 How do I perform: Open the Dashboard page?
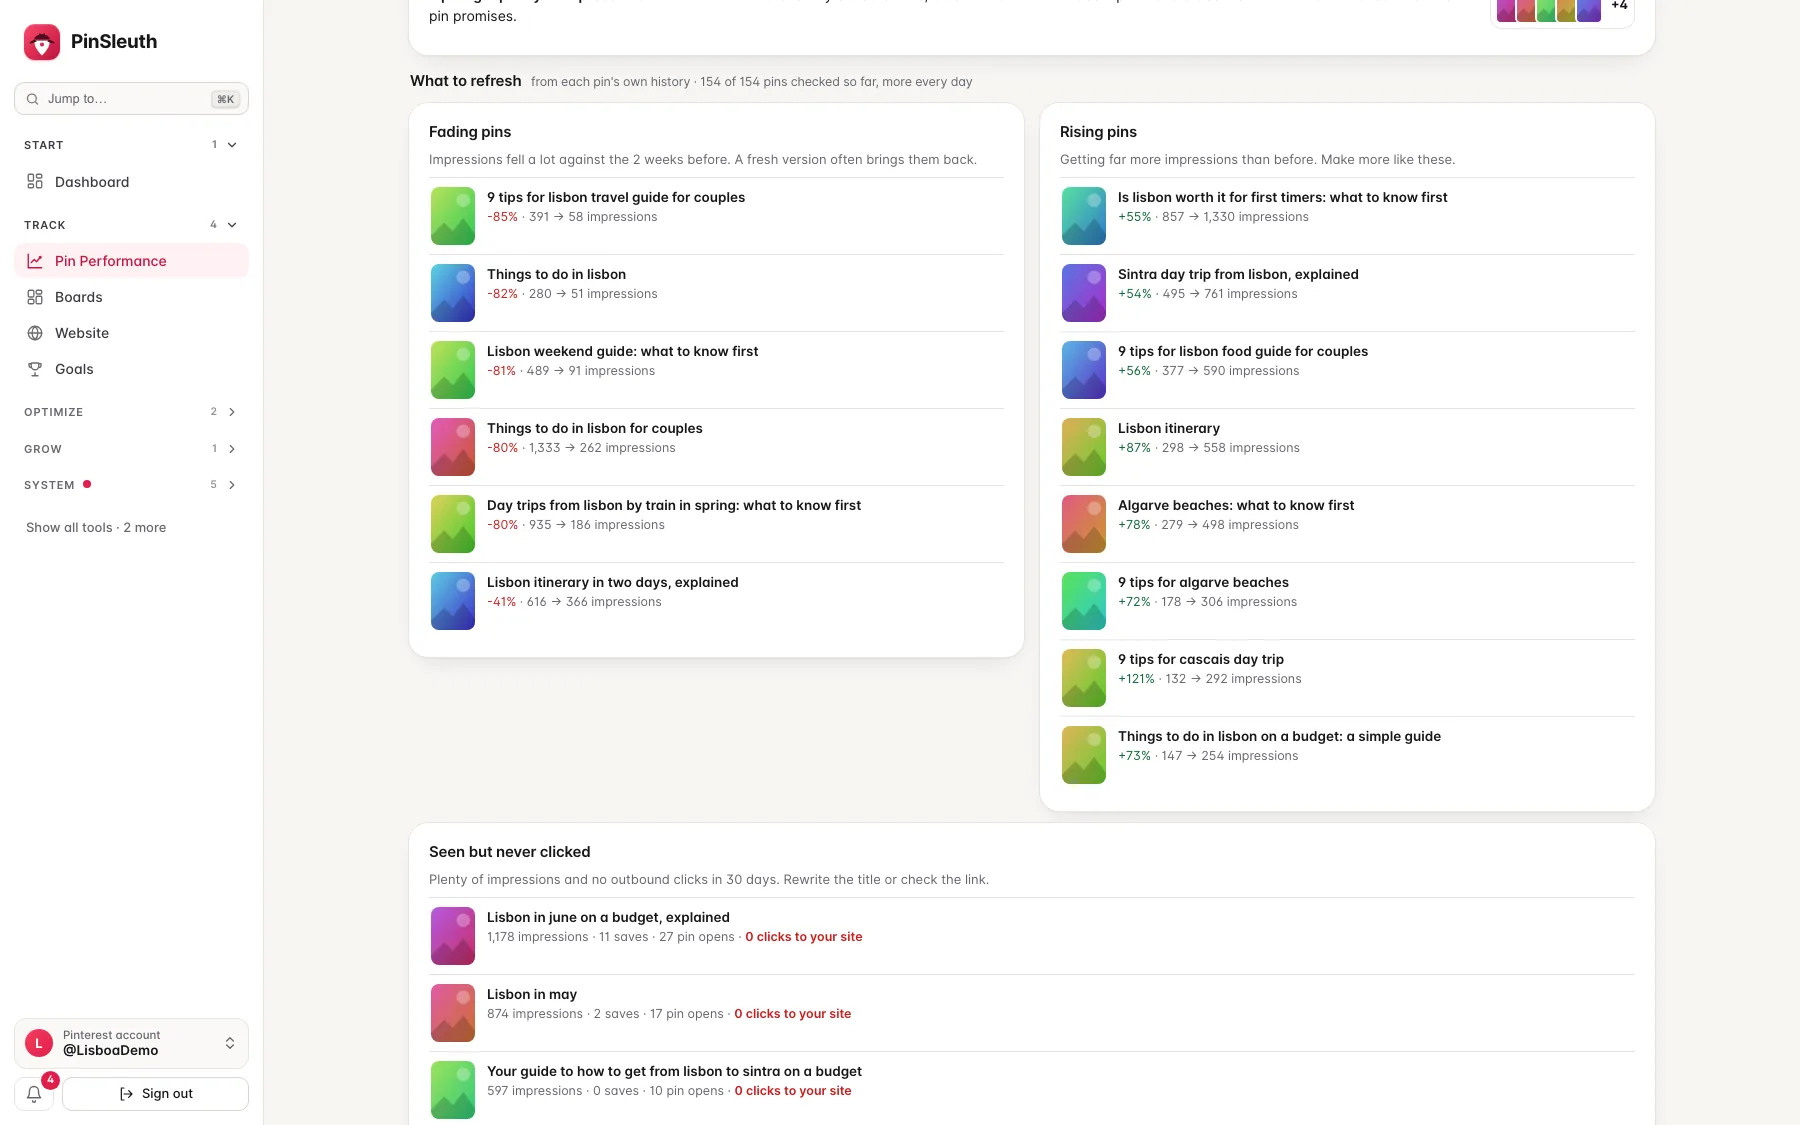(x=131, y=182)
